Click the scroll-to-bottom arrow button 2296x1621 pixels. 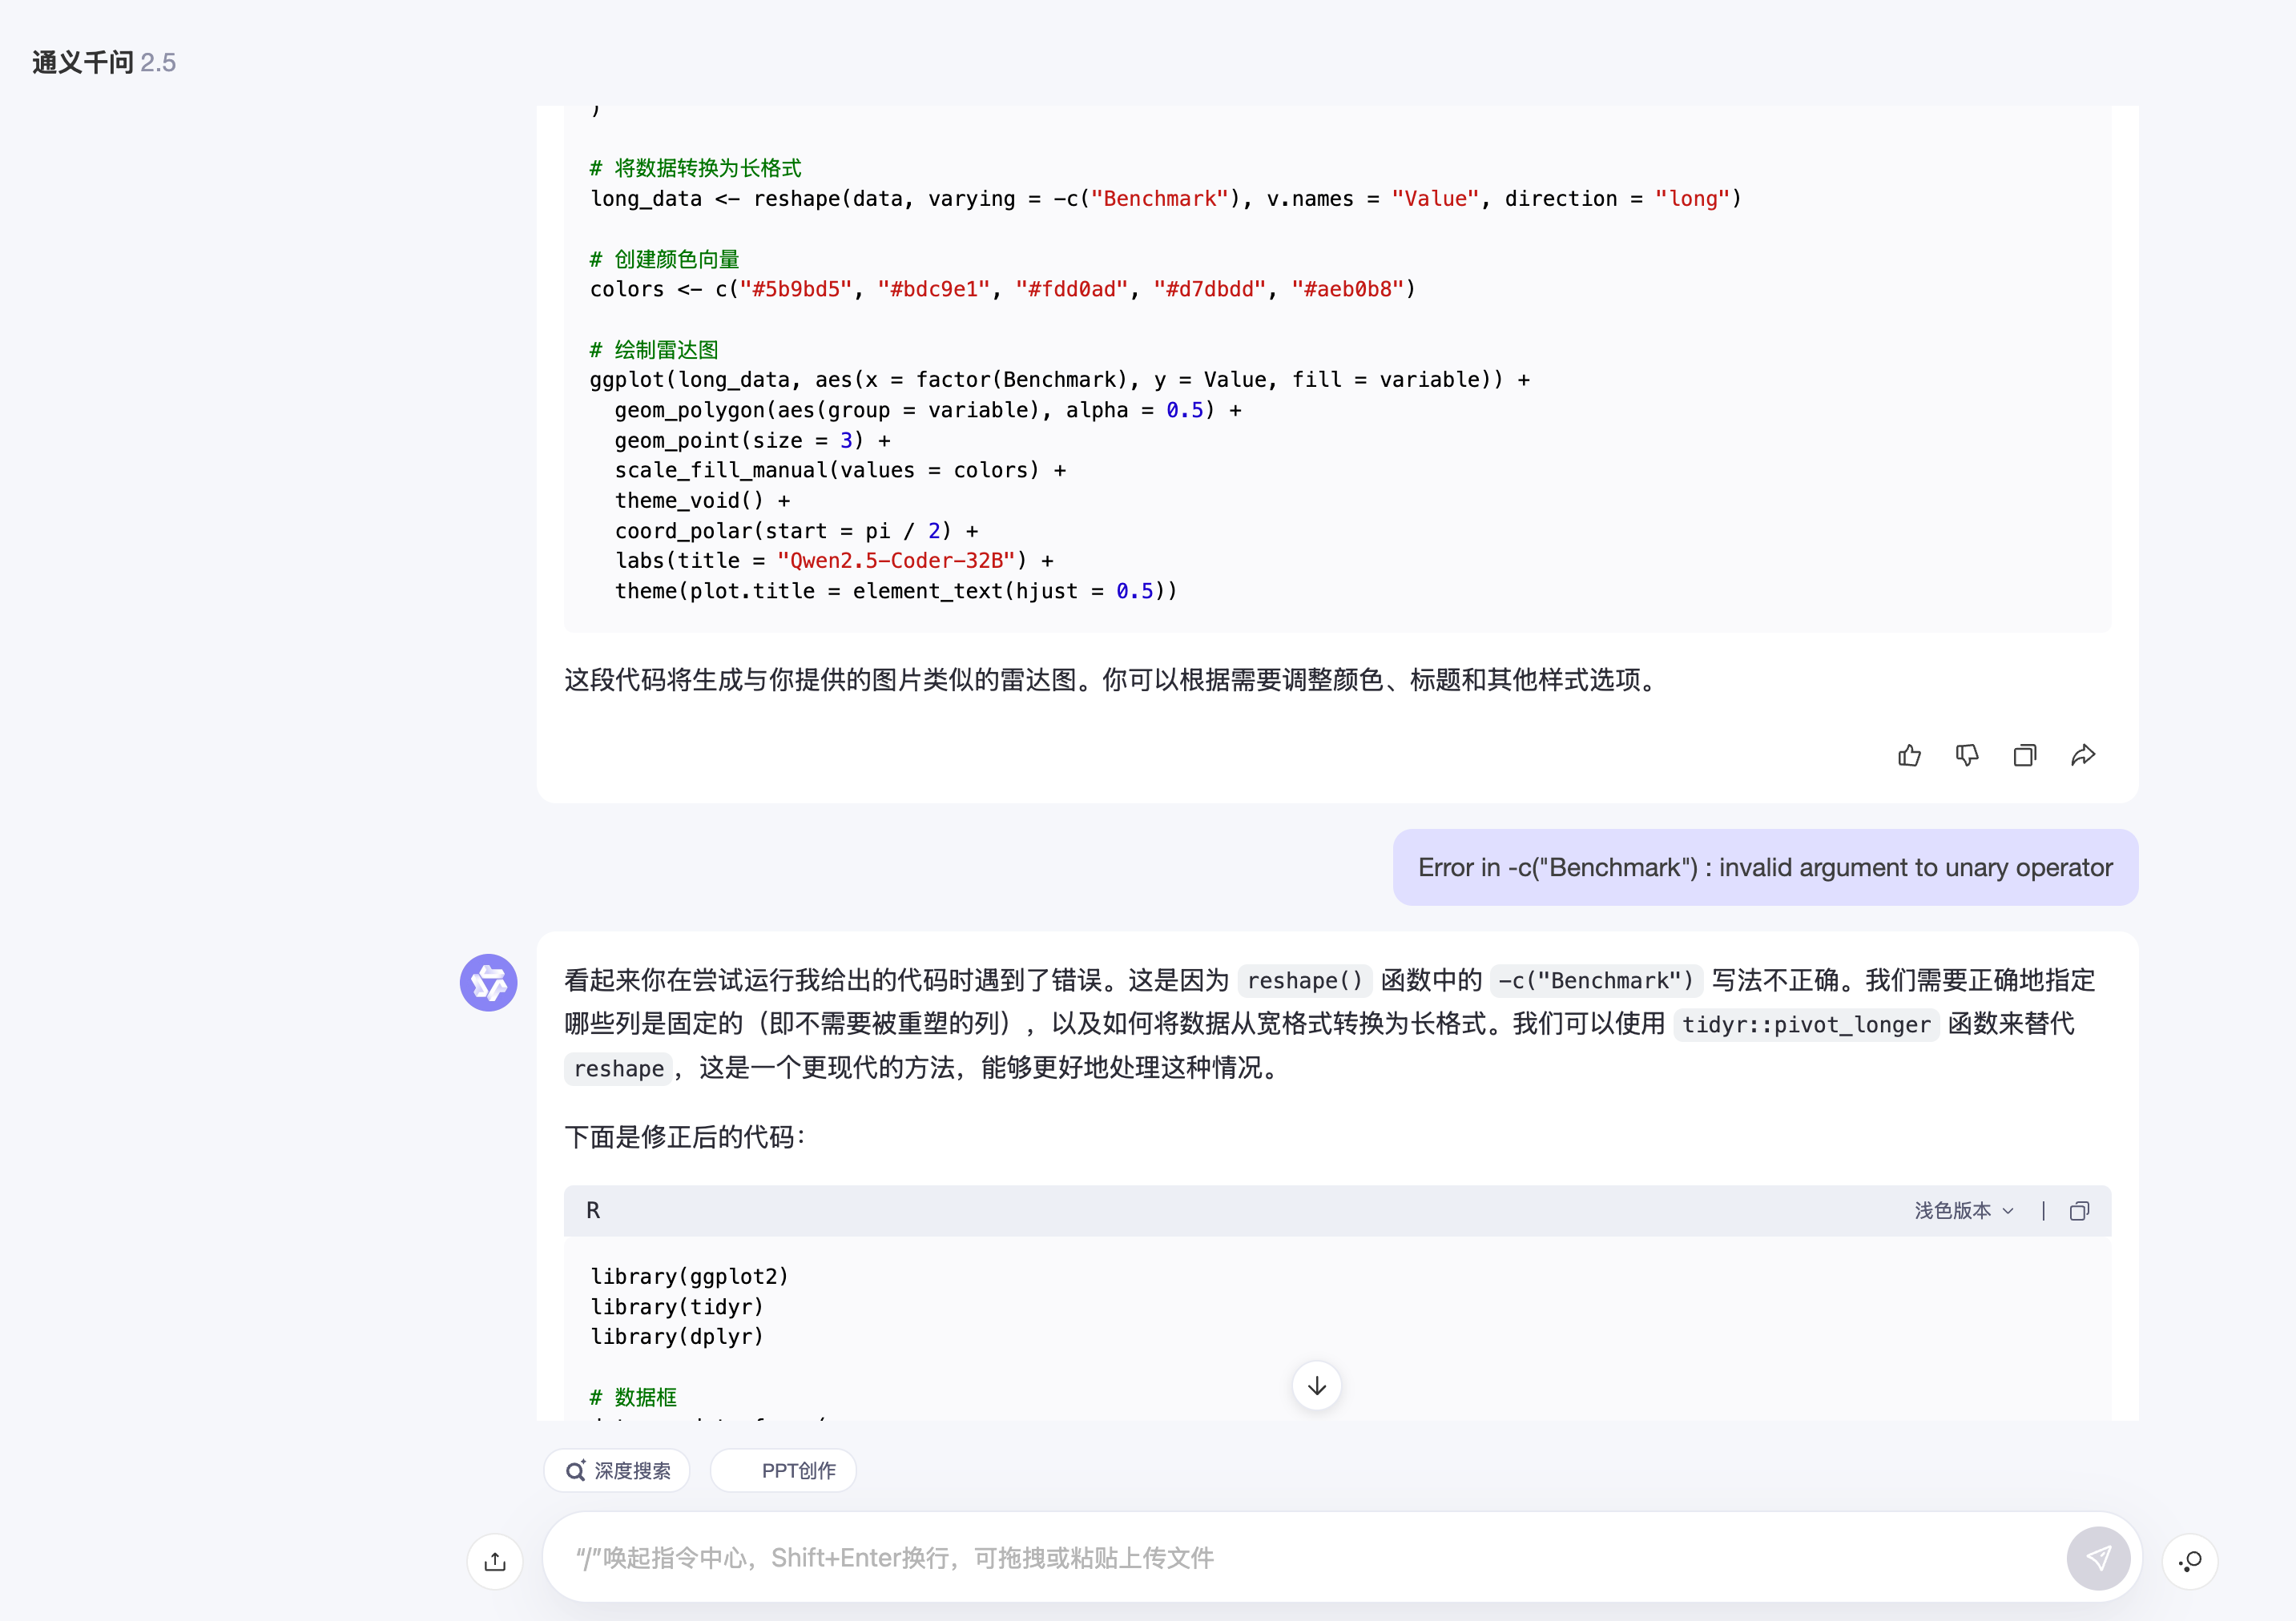click(1316, 1386)
